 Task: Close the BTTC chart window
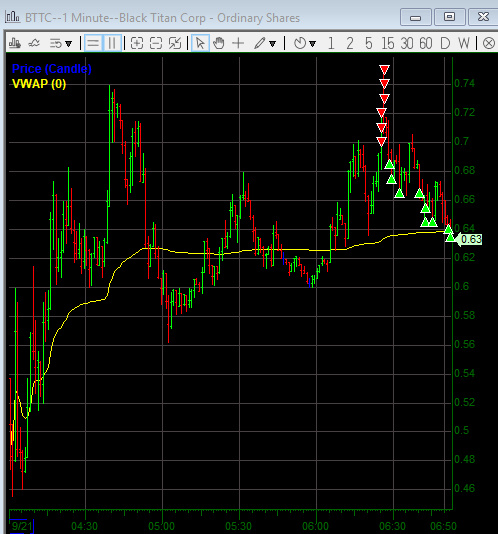[x=483, y=17]
